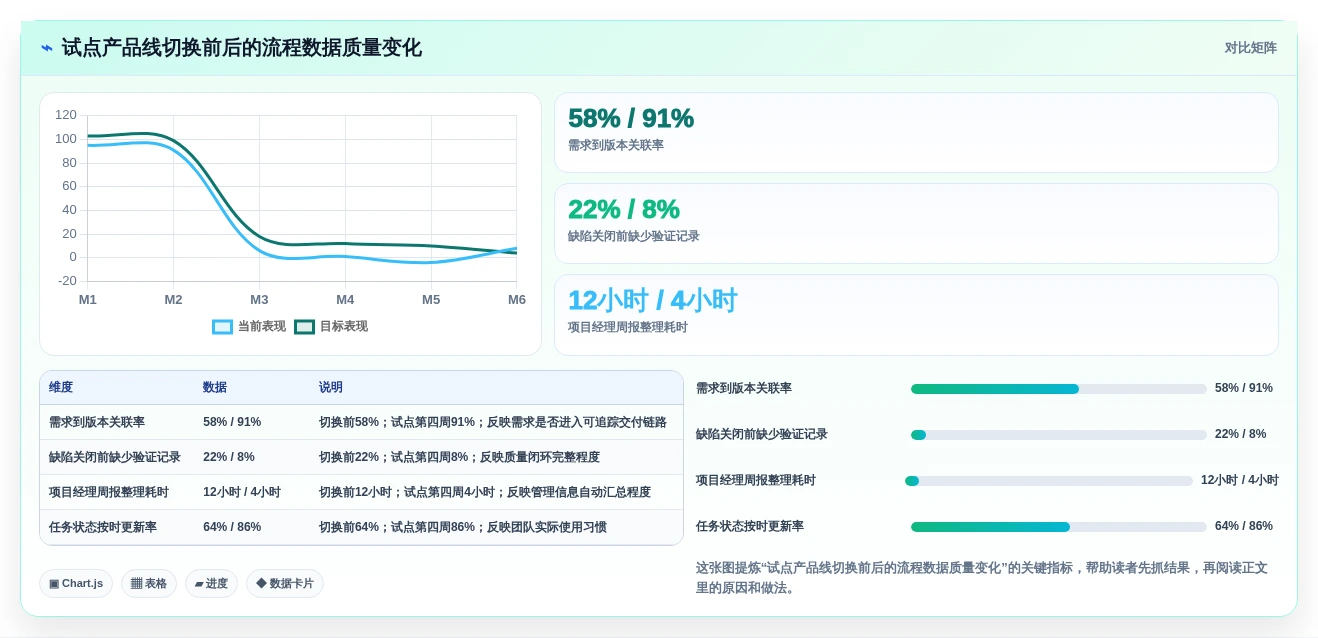Click the M1 axis label on chart
This screenshot has width=1318, height=638.
88,300
